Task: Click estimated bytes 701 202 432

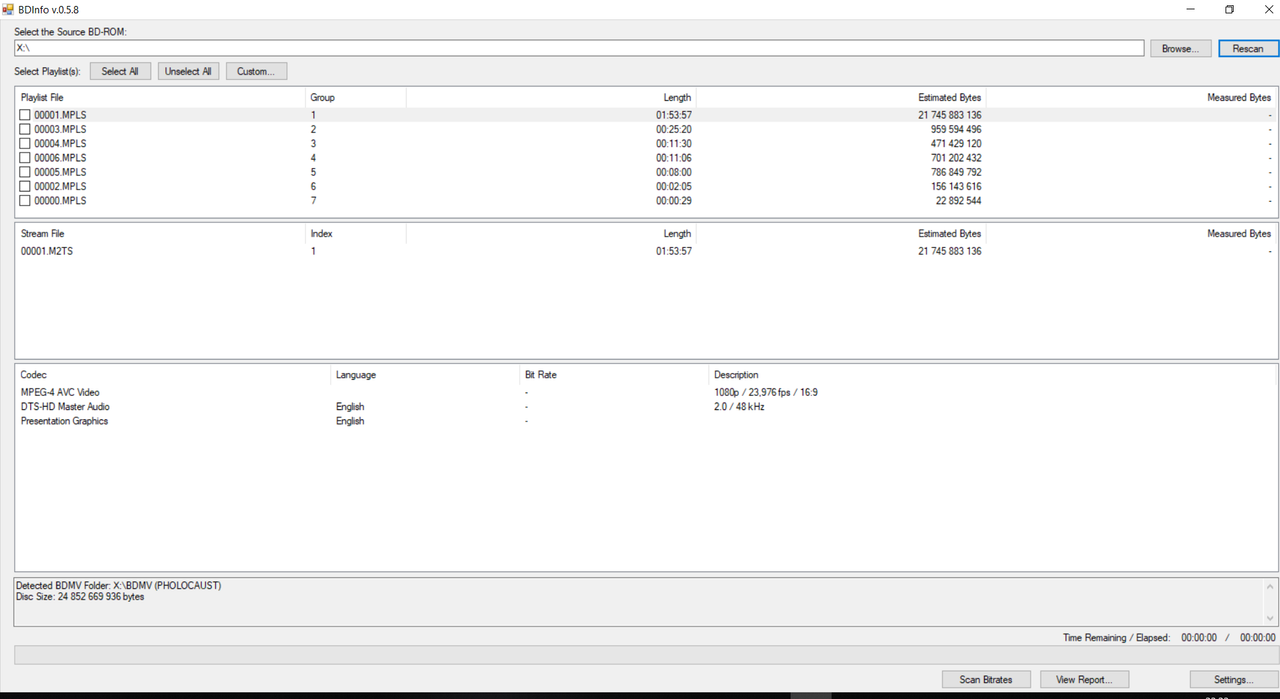Action: point(956,158)
